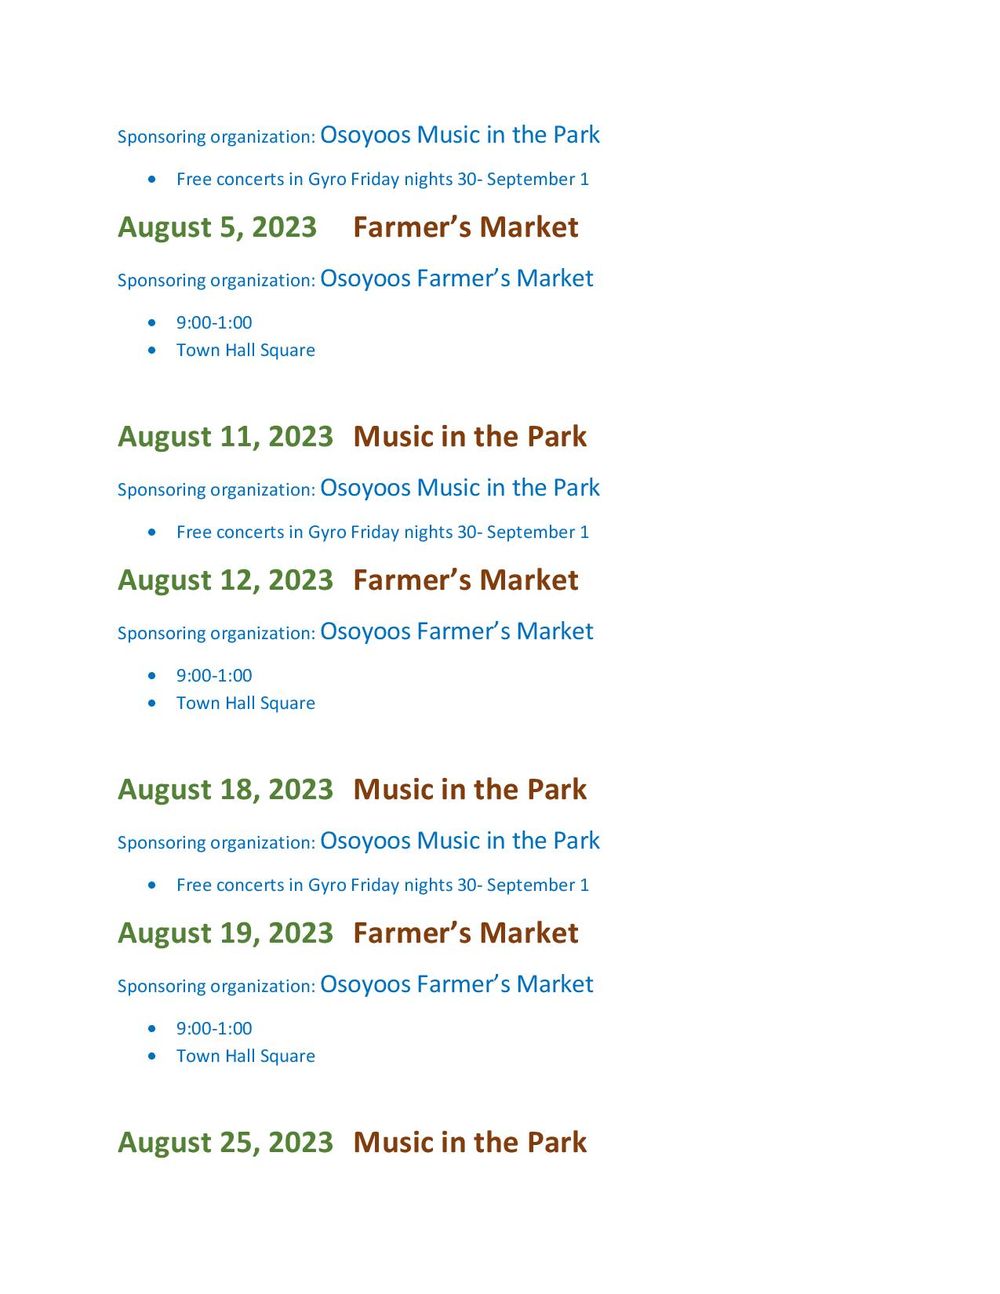Click Free concerts bullet under August 18
The height and width of the screenshot is (1294, 1000).
[x=383, y=885]
